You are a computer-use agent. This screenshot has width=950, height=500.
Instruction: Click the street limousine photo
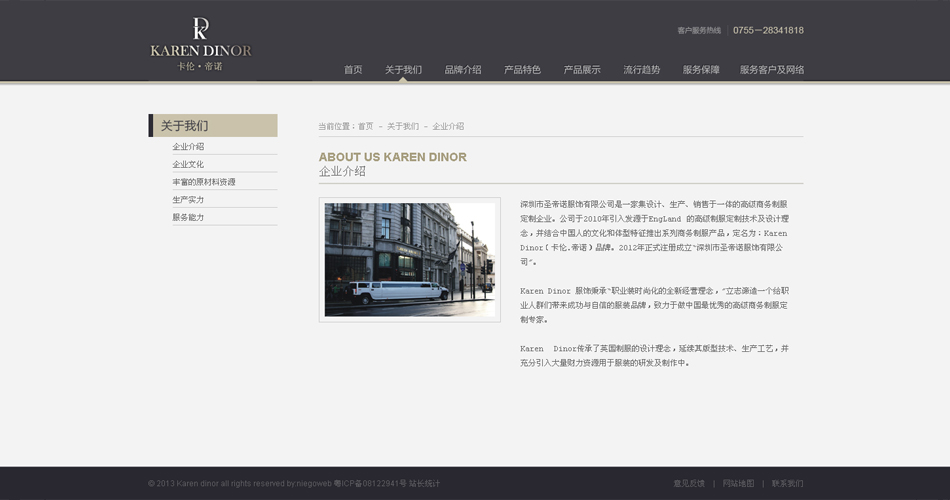[410, 259]
